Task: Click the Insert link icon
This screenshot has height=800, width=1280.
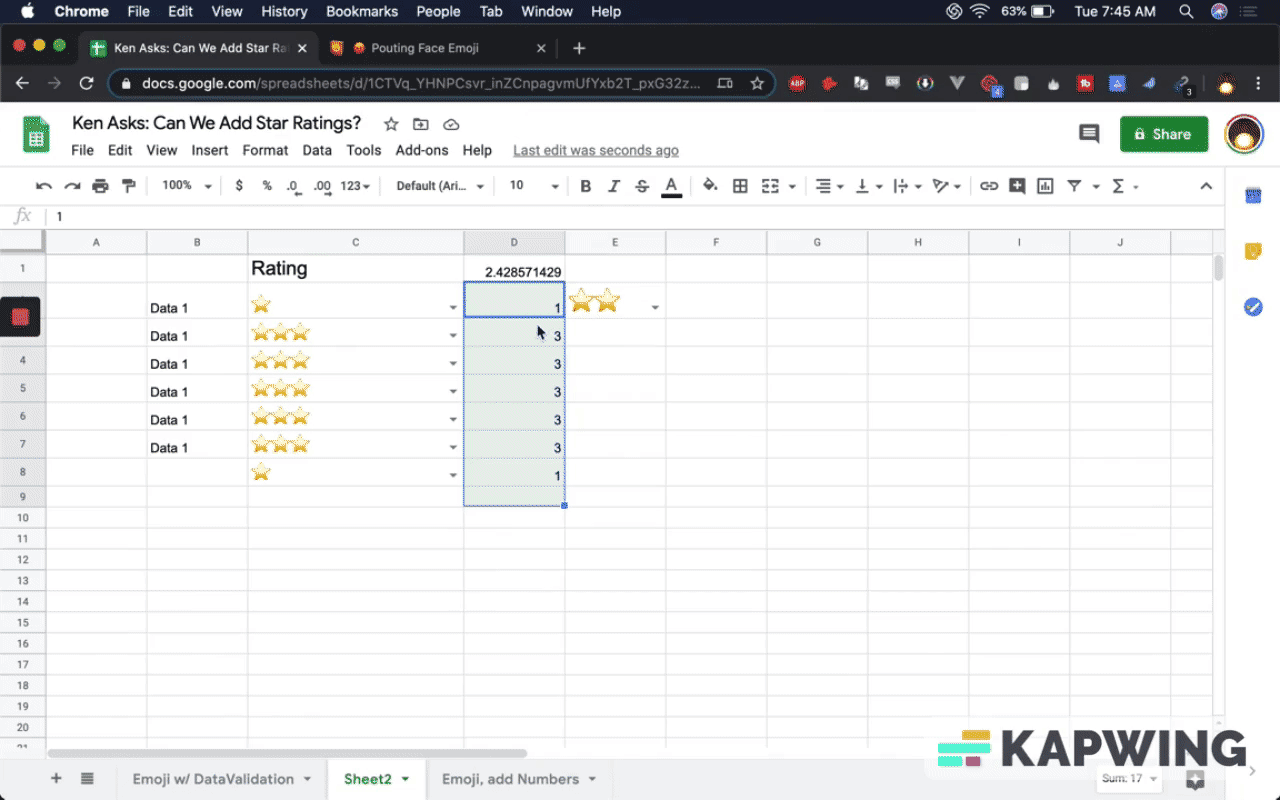Action: tap(989, 186)
